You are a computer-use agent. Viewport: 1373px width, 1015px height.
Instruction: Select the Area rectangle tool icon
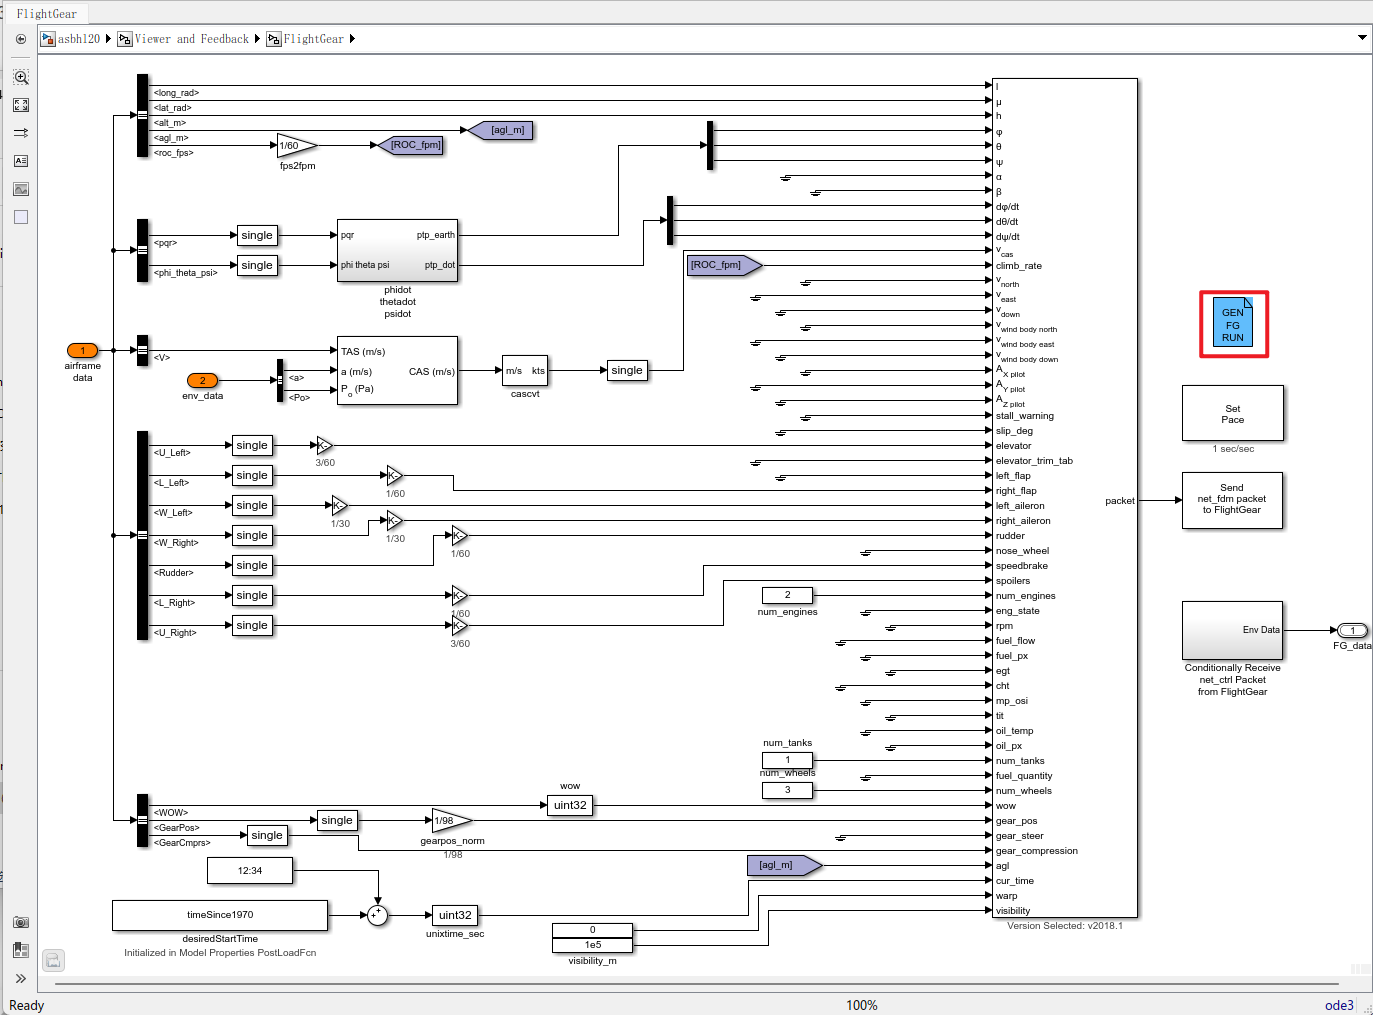(x=21, y=217)
